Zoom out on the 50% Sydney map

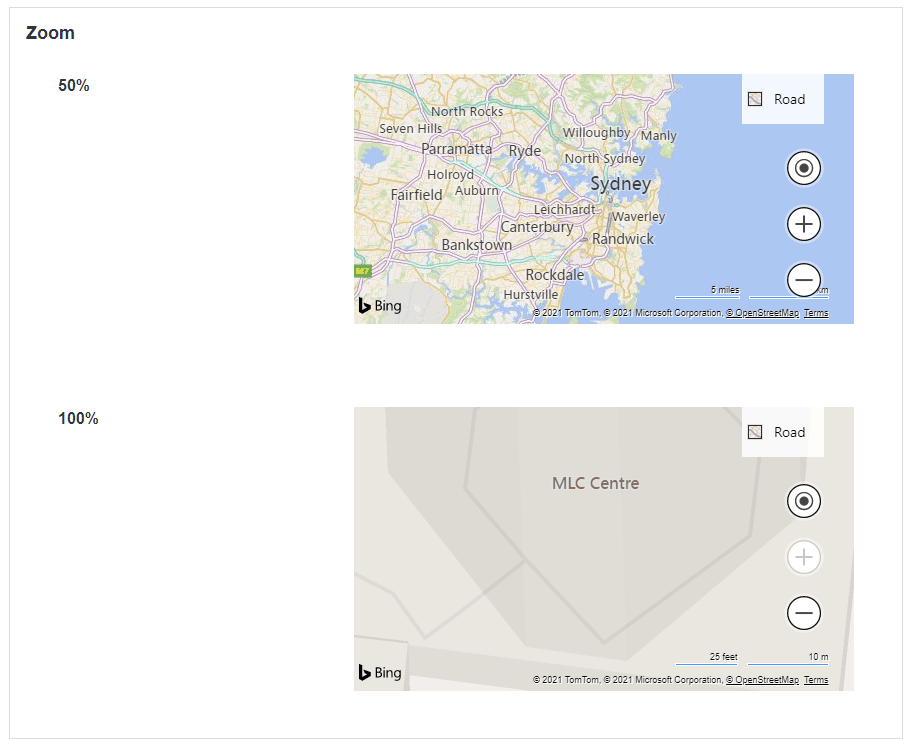pos(804,280)
